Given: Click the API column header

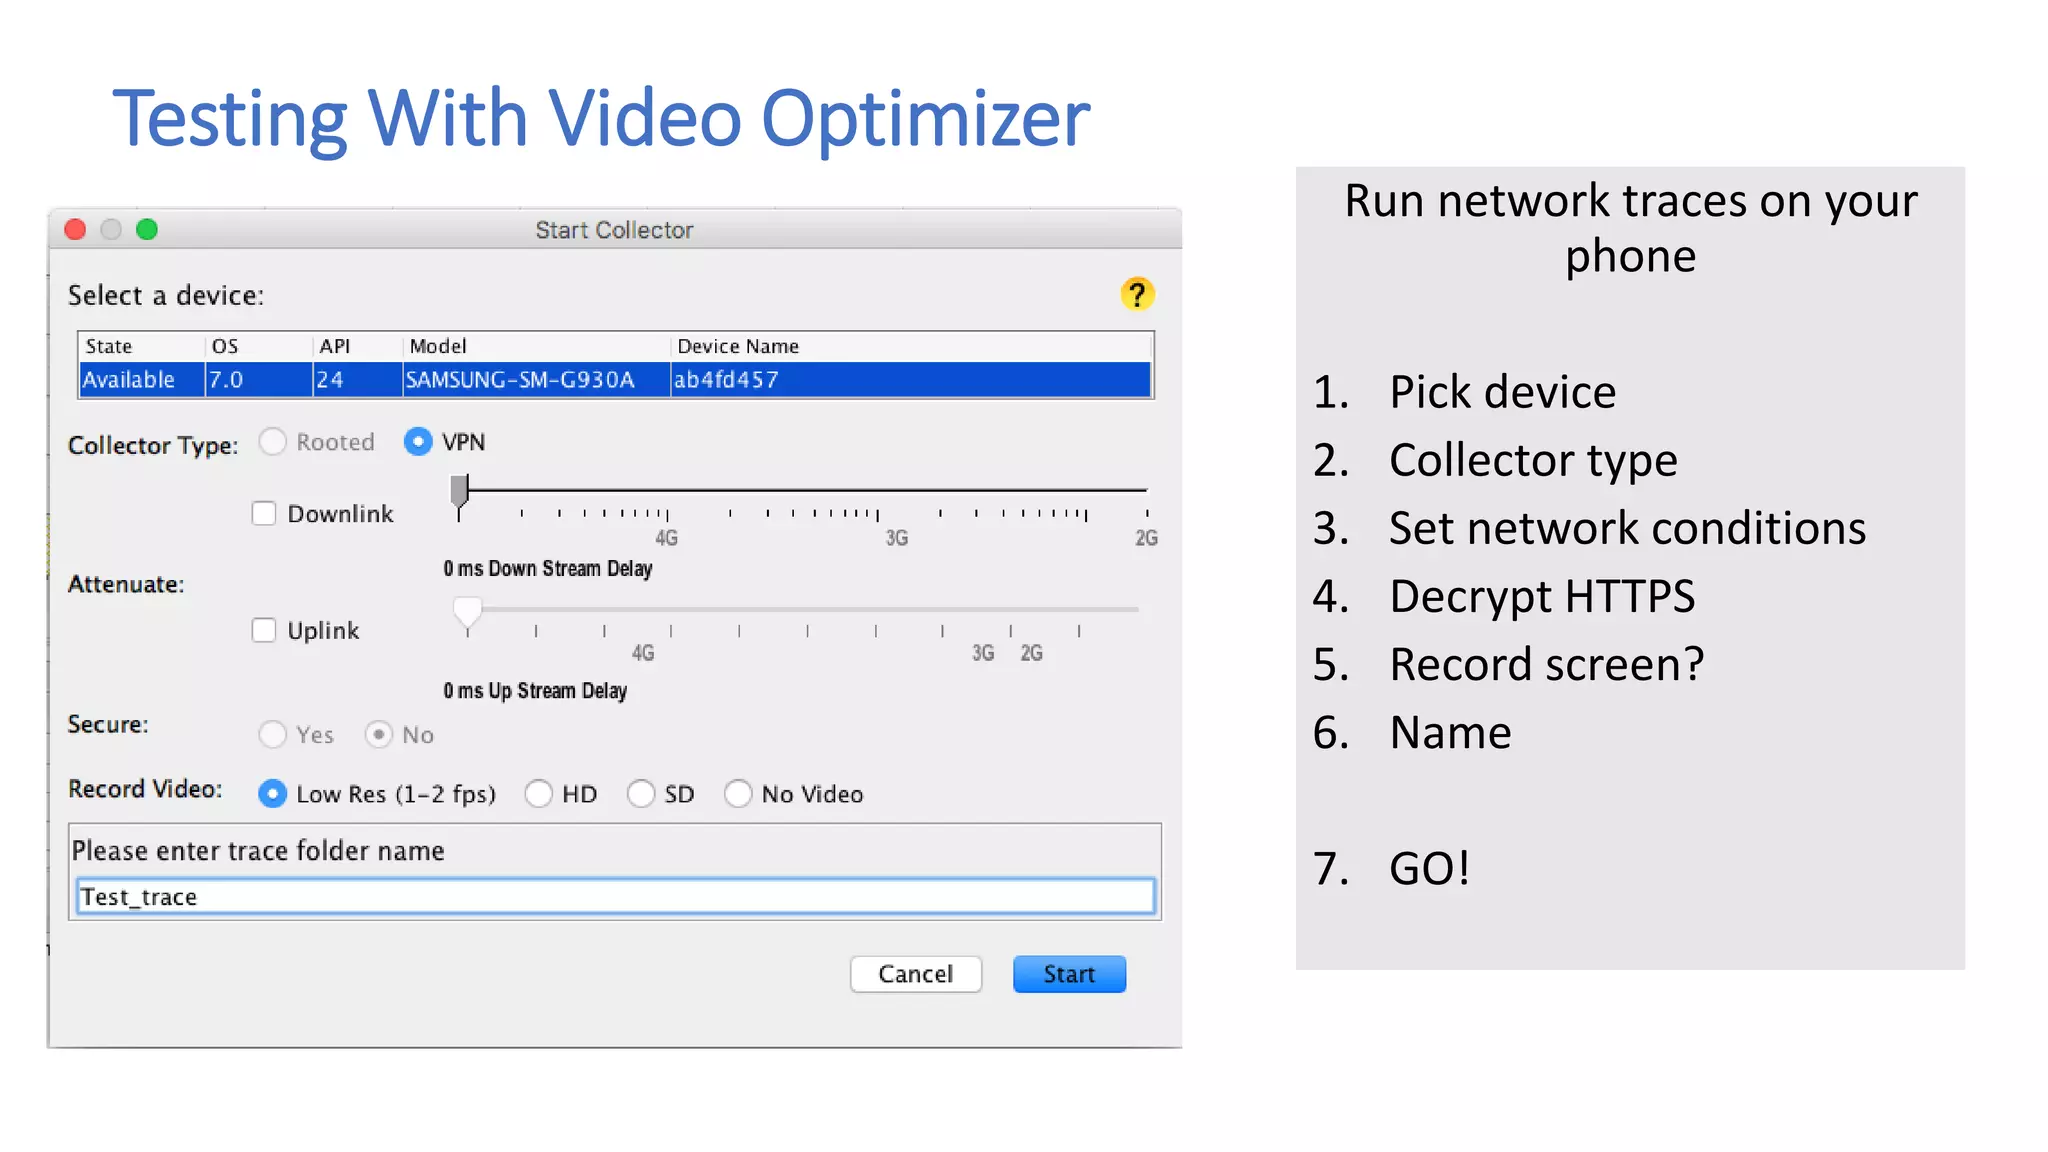Looking at the screenshot, I should (358, 346).
